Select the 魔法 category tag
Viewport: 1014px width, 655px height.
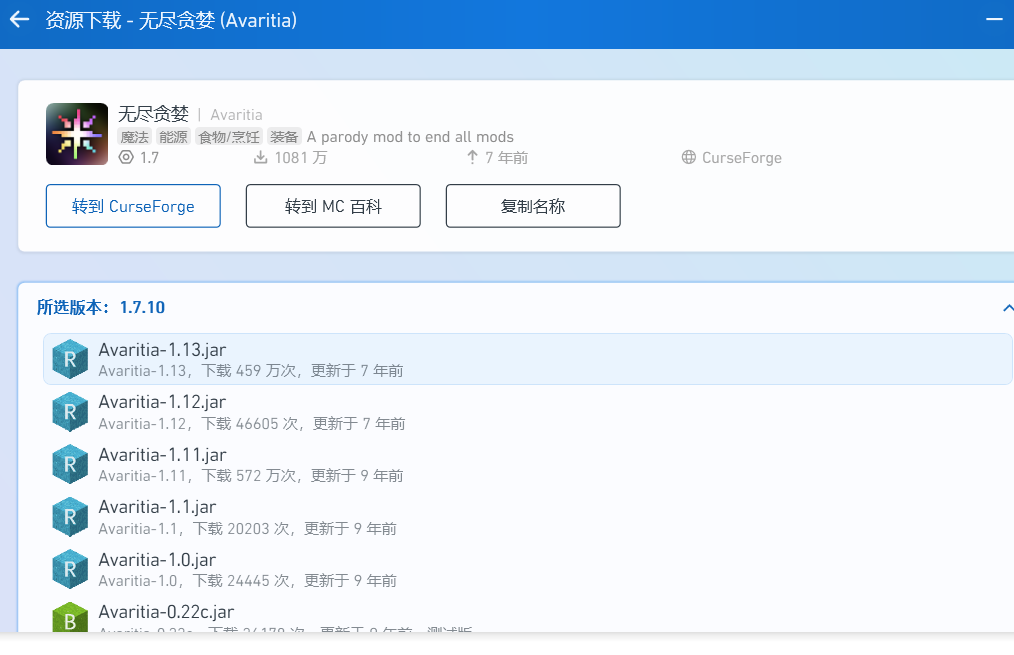pyautogui.click(x=134, y=137)
